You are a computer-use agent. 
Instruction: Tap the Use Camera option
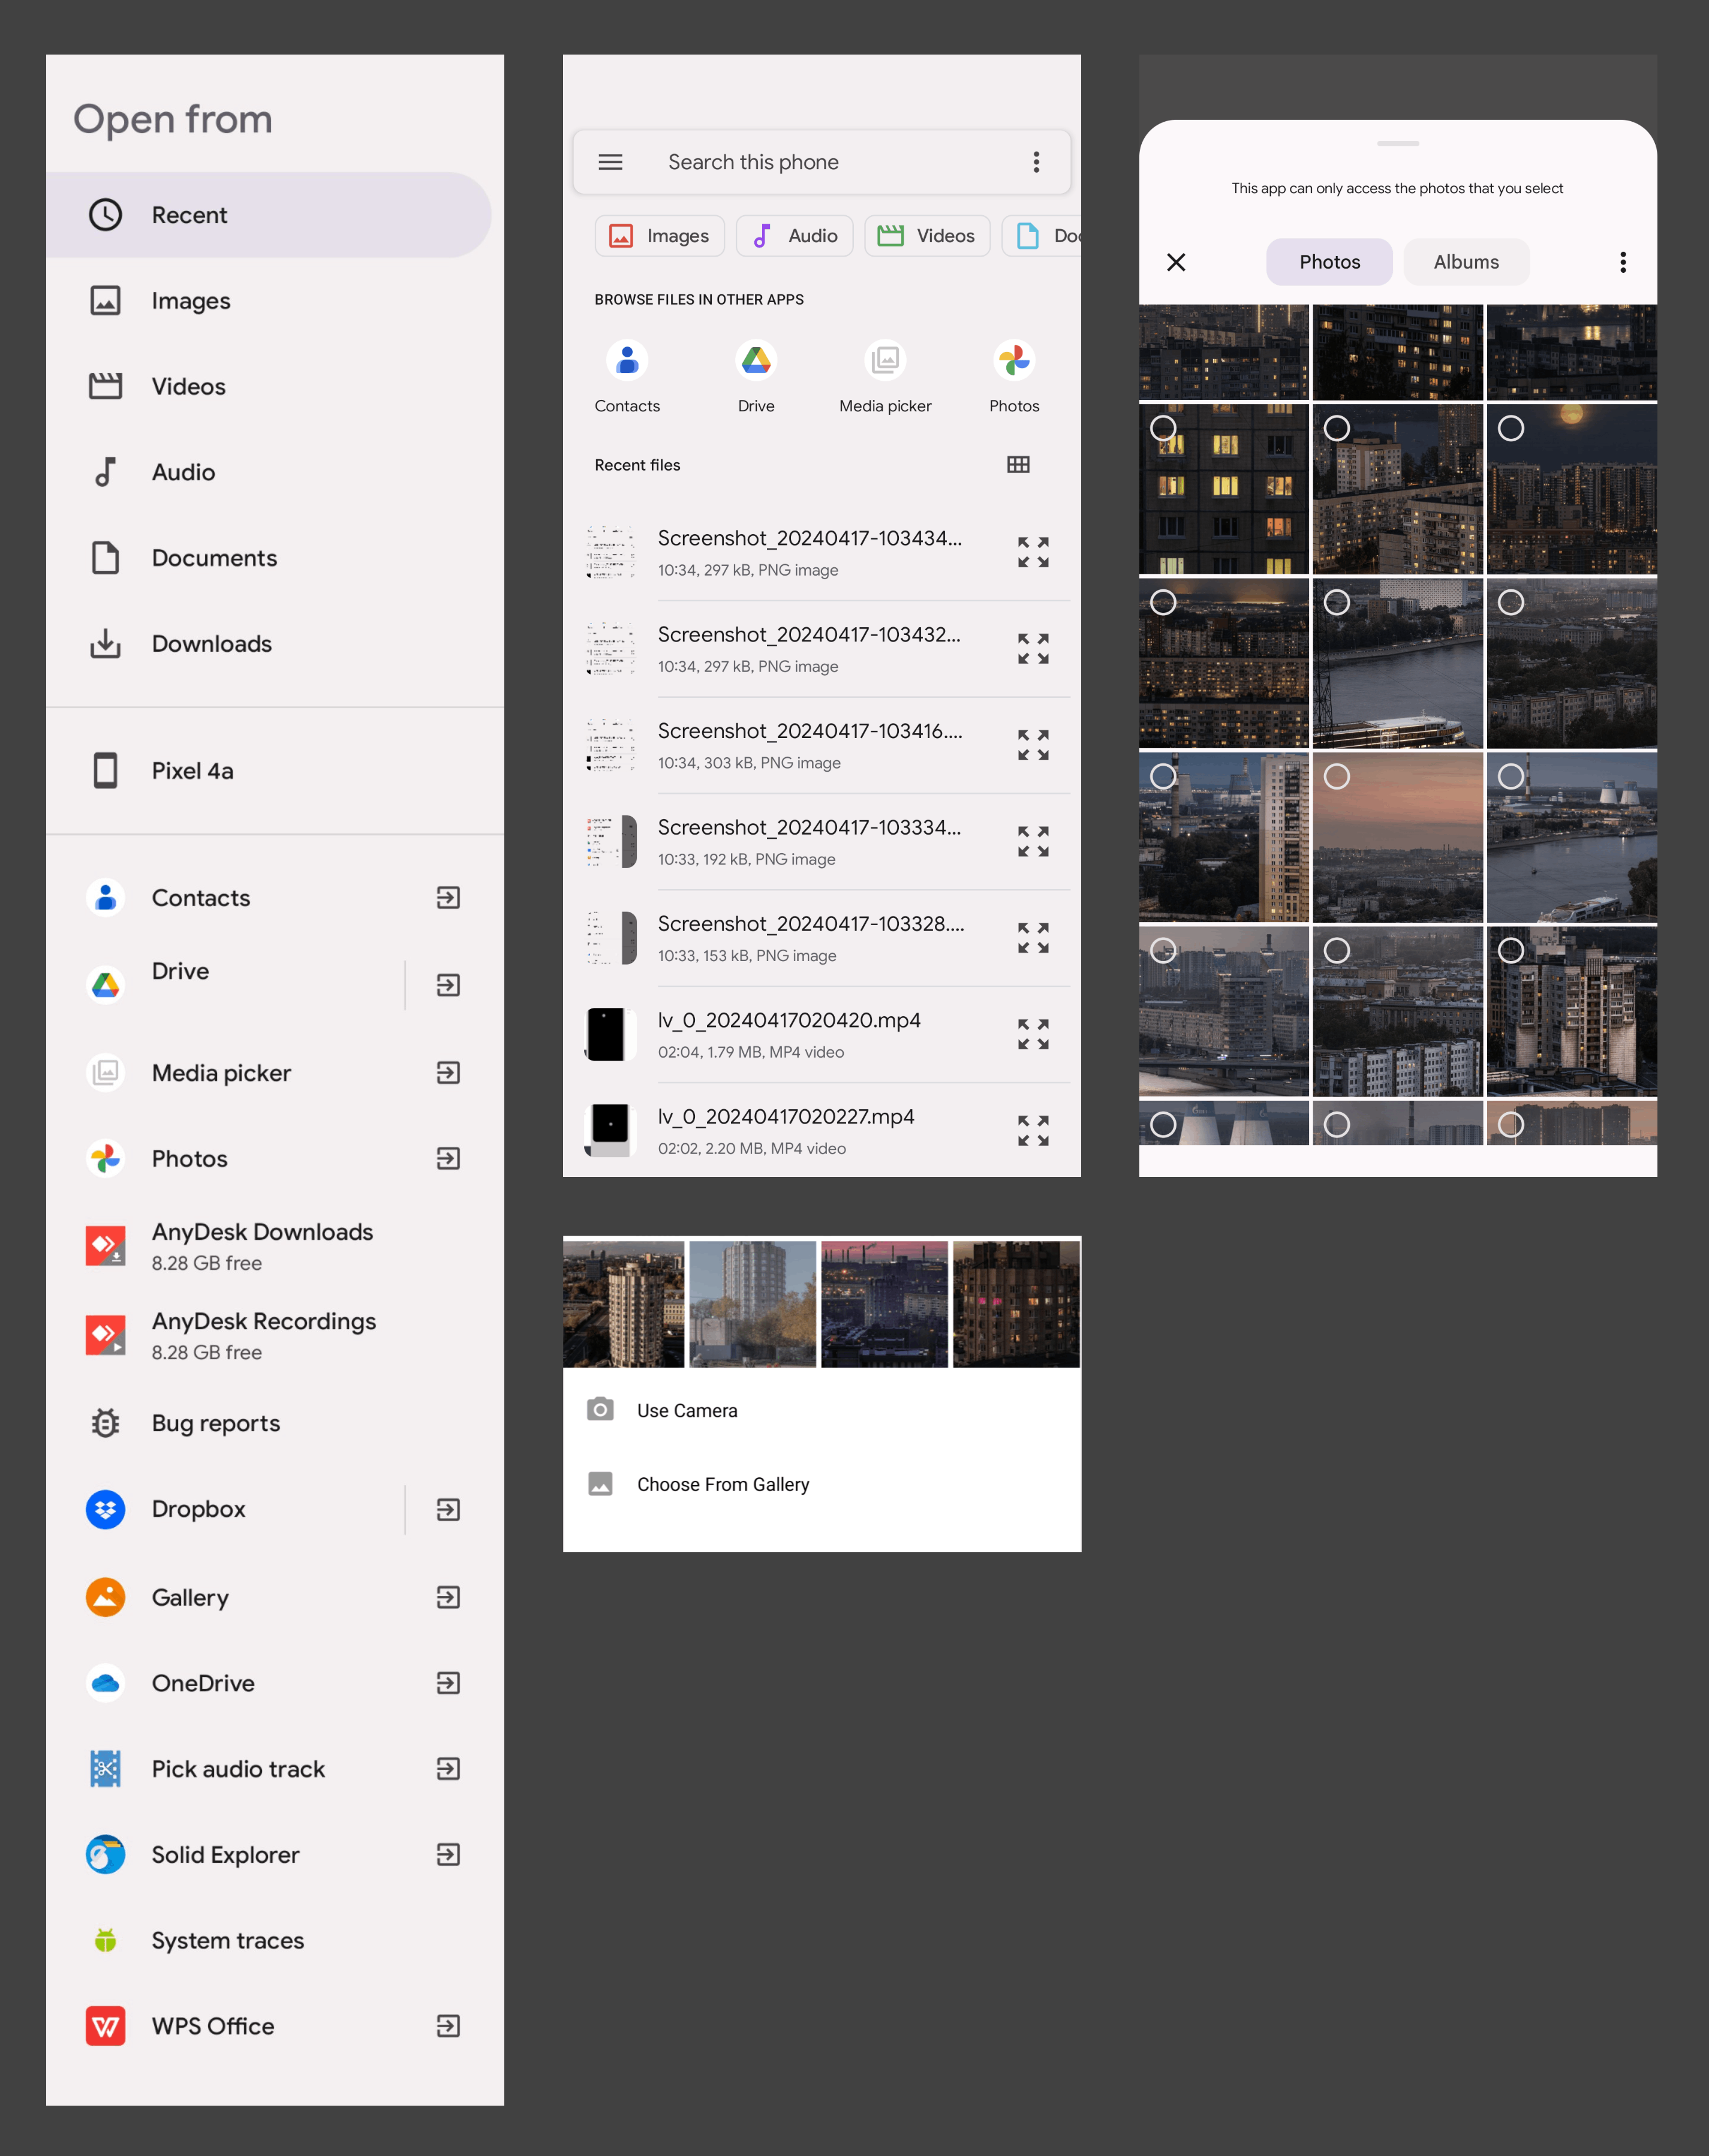687,1410
